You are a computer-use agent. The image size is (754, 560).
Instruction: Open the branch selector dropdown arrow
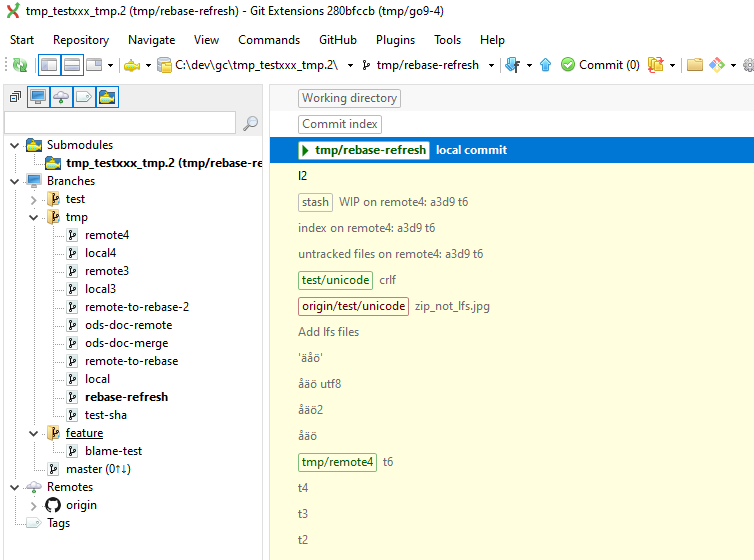tap(491, 65)
